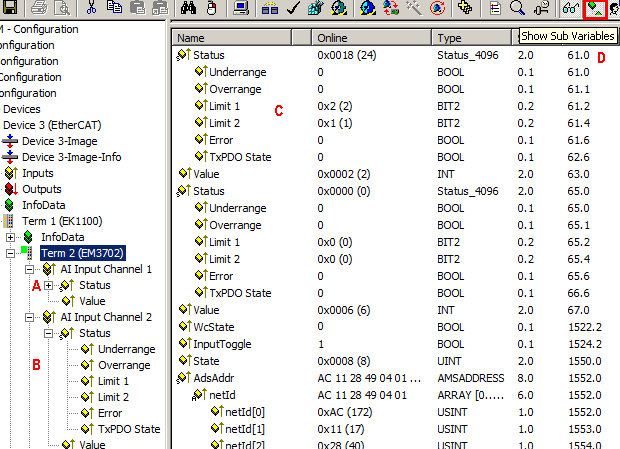620x449 pixels.
Task: Click the Choose Target System computer icon
Action: [241, 7]
